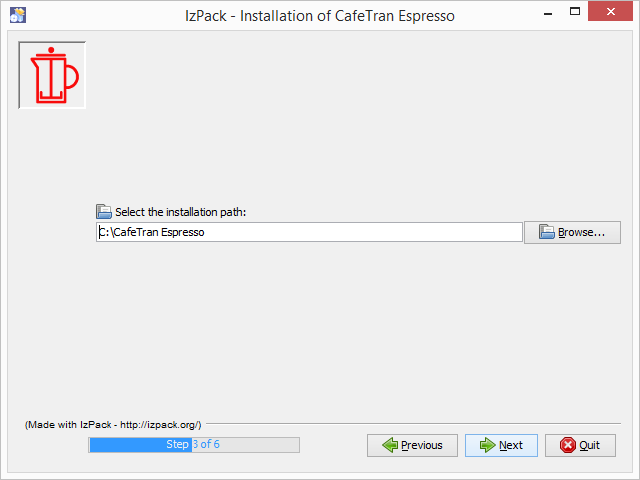Click the green right arrow on Next
640x480 pixels.
(487, 445)
